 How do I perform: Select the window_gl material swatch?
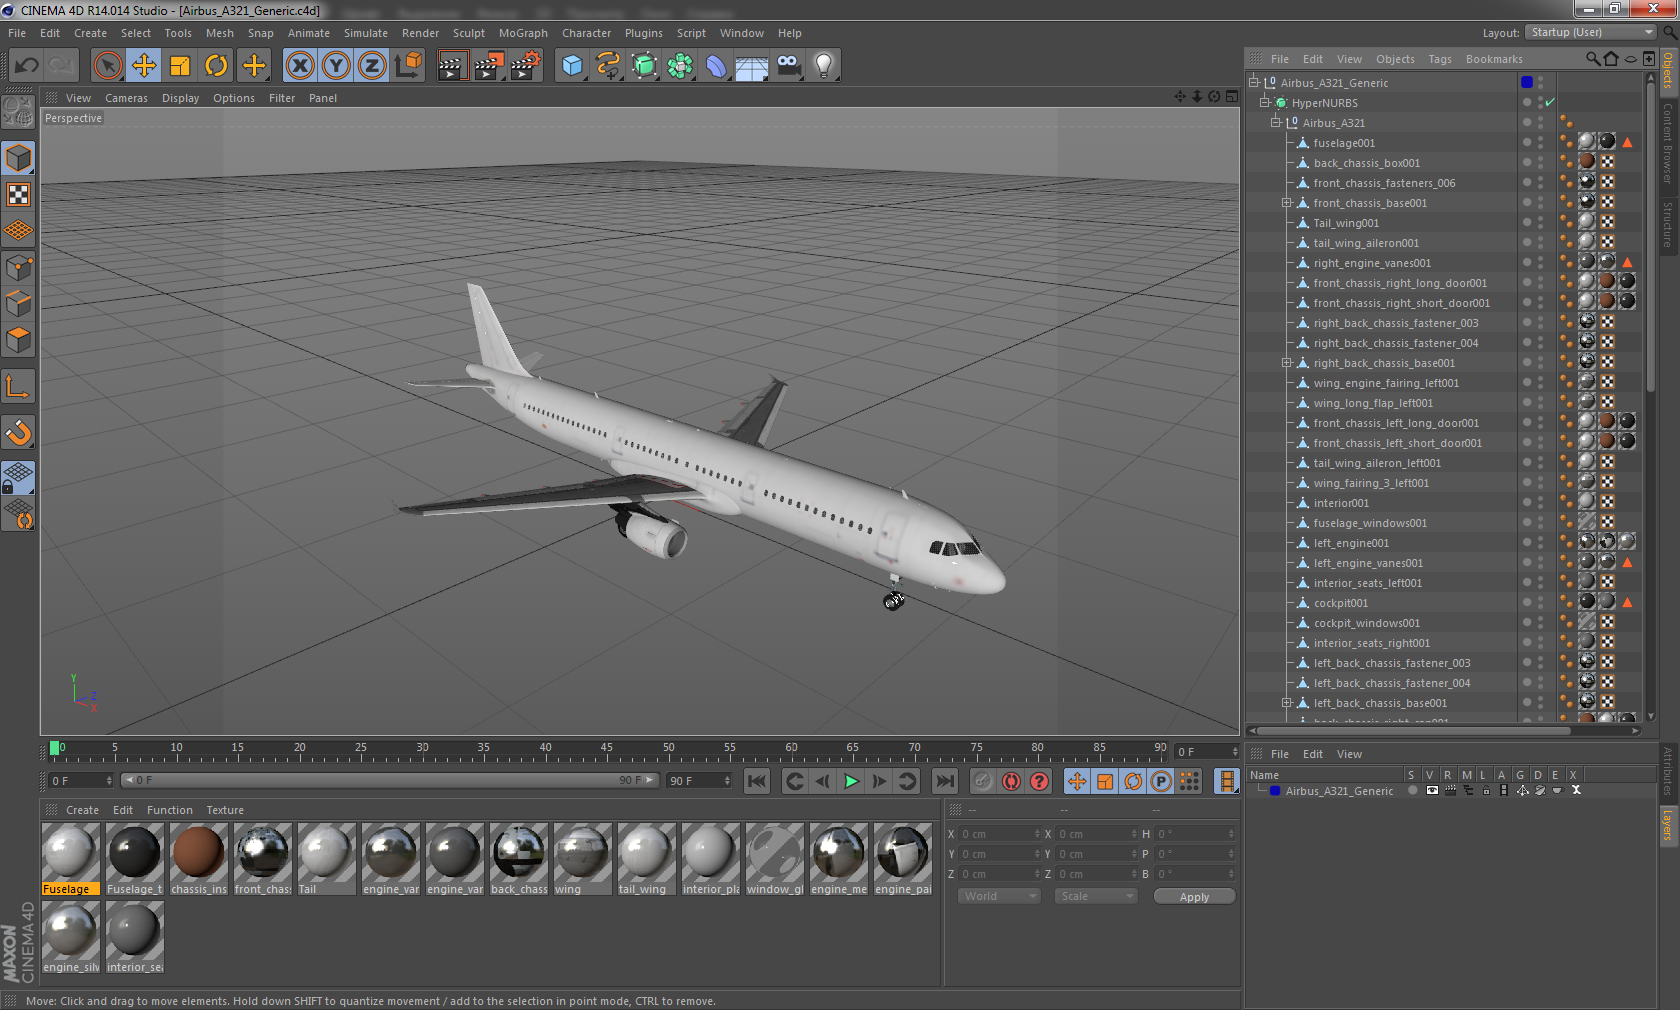click(775, 858)
